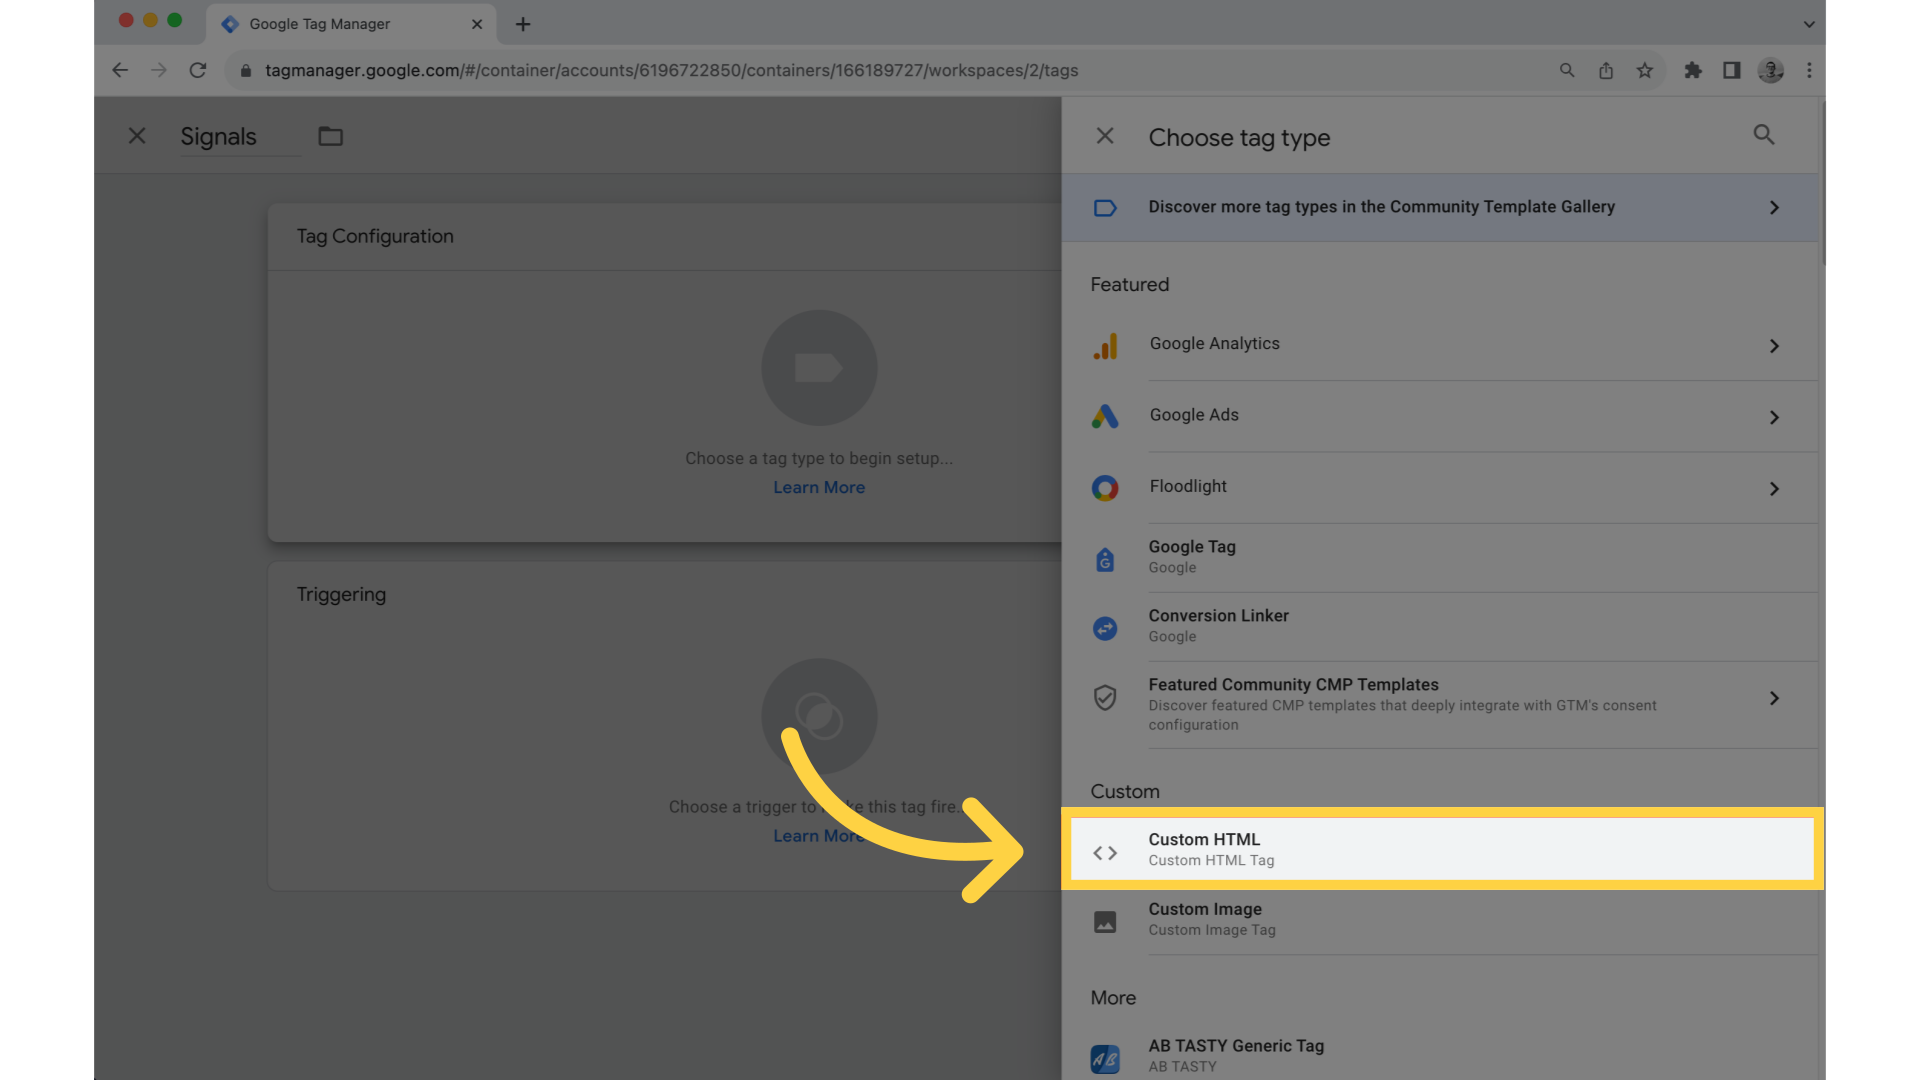Screen dimensions: 1920x1080
Task: Click the AB TASTY logo icon
Action: click(x=1105, y=1058)
